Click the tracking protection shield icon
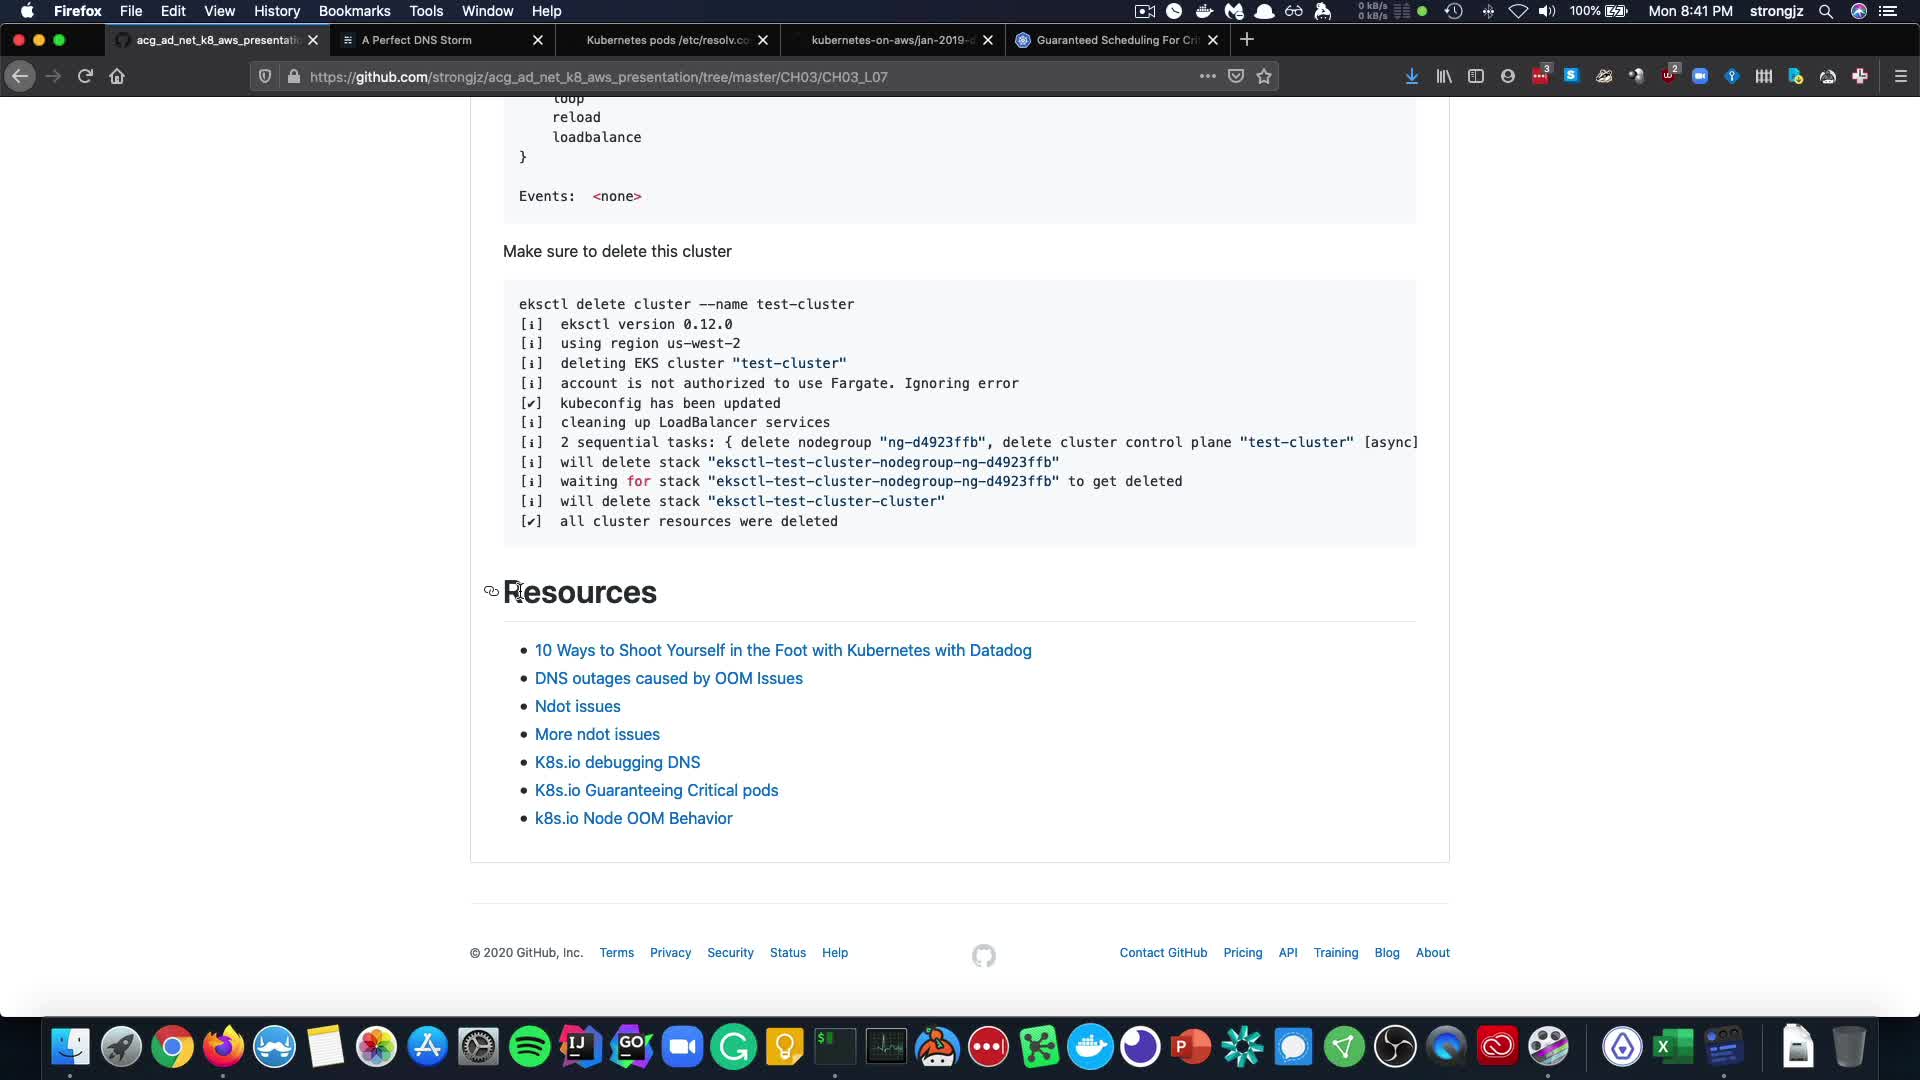1920x1080 pixels. (x=265, y=76)
